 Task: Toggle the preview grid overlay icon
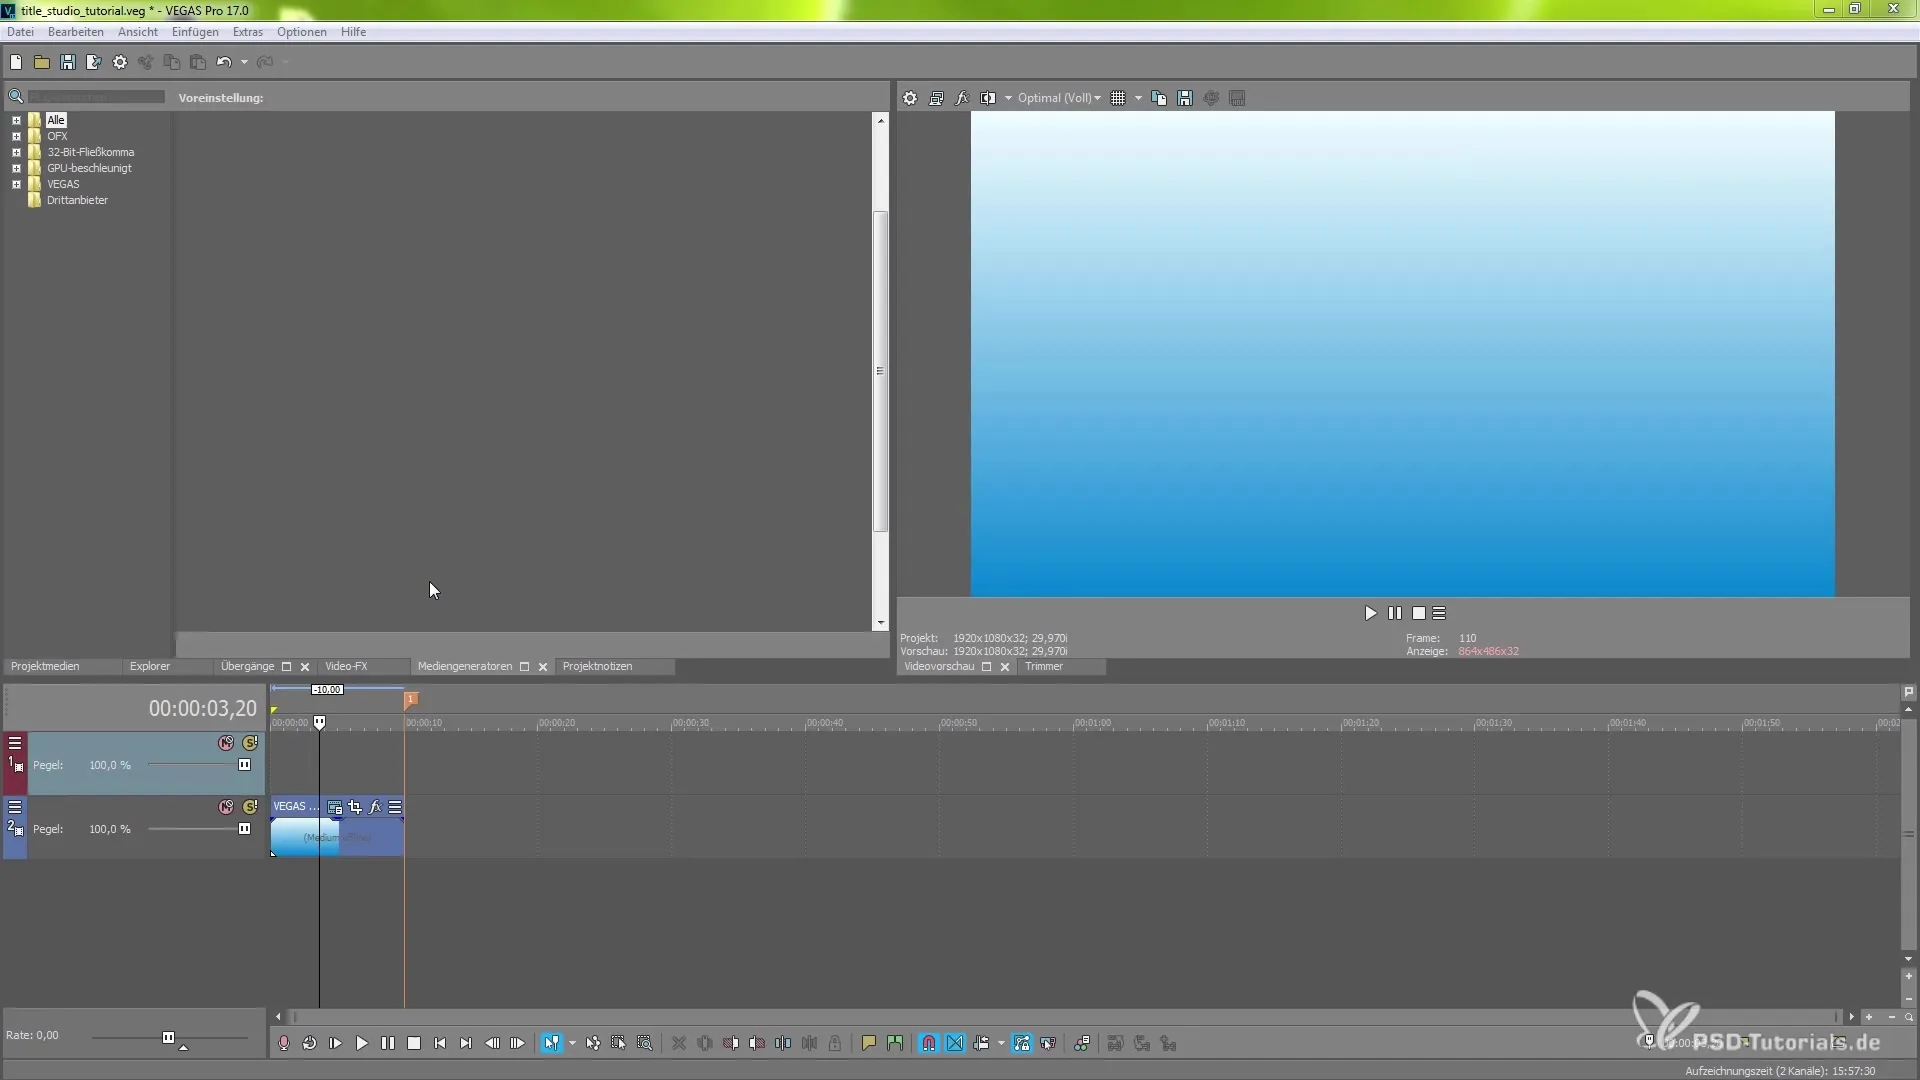(1118, 98)
